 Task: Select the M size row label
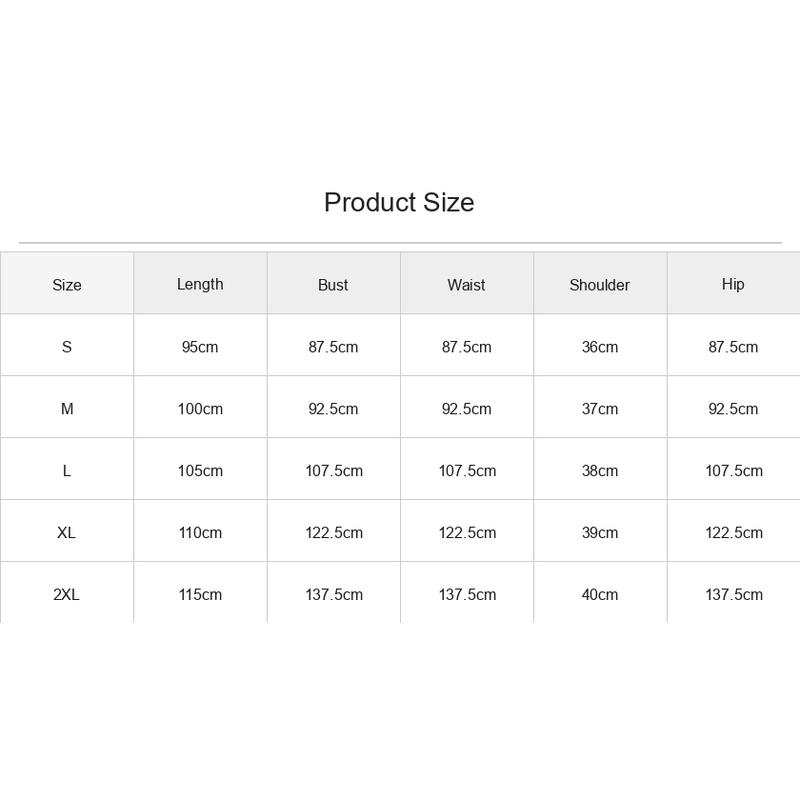point(67,409)
